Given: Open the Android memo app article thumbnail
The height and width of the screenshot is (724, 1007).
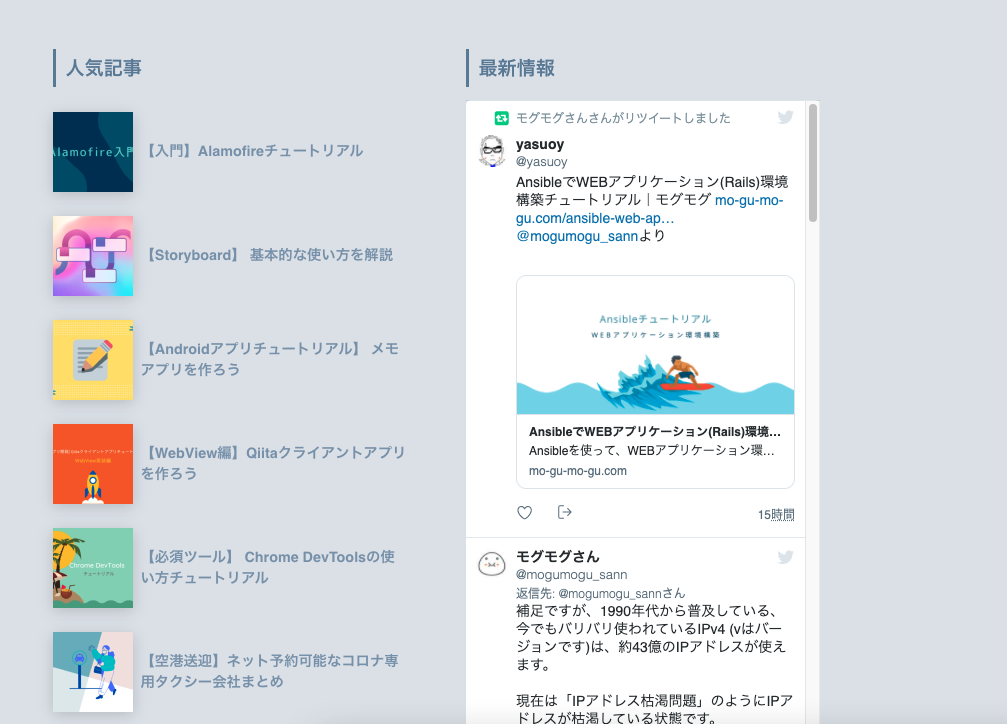Looking at the screenshot, I should coord(93,360).
